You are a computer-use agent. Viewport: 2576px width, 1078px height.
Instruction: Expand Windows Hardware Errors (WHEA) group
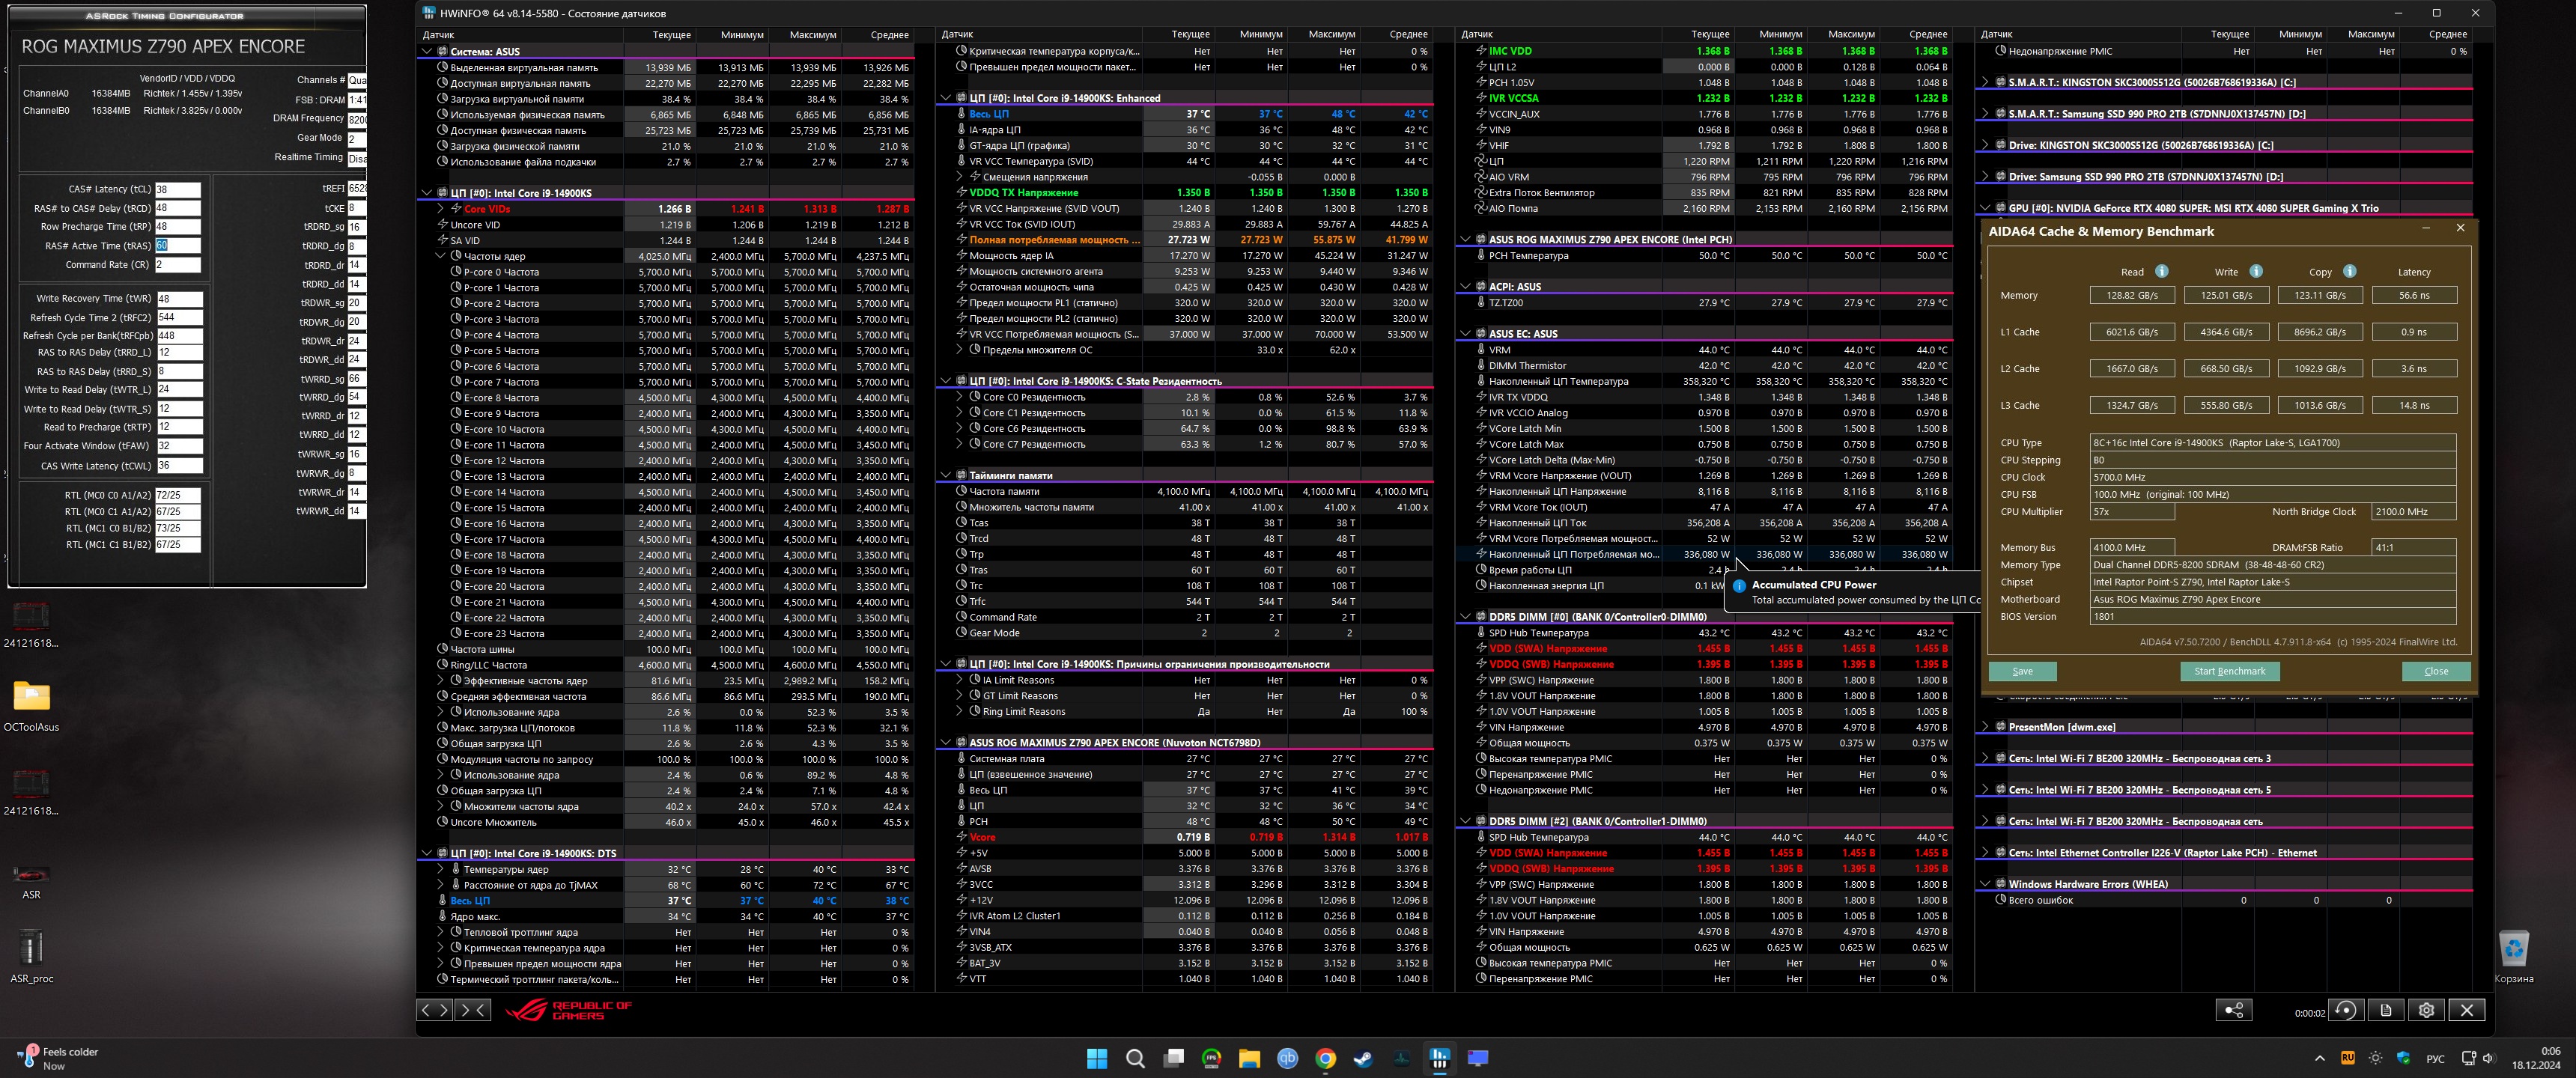tap(1985, 884)
